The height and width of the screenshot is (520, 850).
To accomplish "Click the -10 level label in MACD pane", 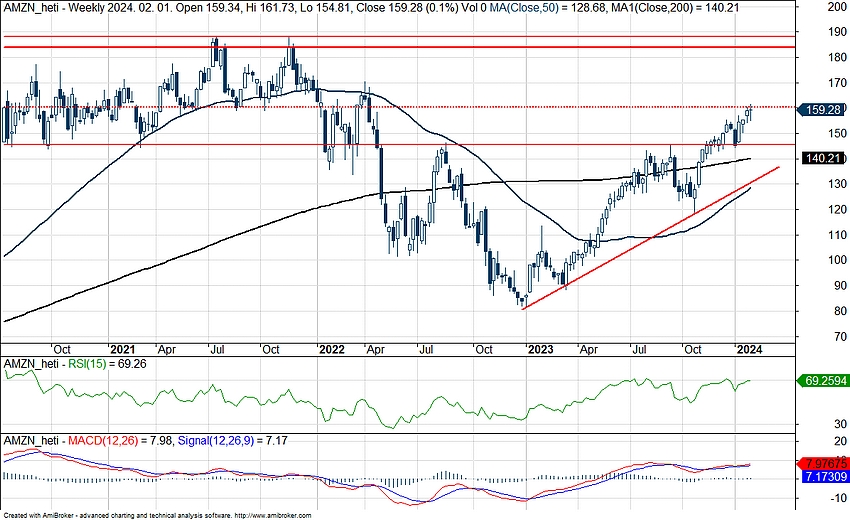I will click(838, 498).
